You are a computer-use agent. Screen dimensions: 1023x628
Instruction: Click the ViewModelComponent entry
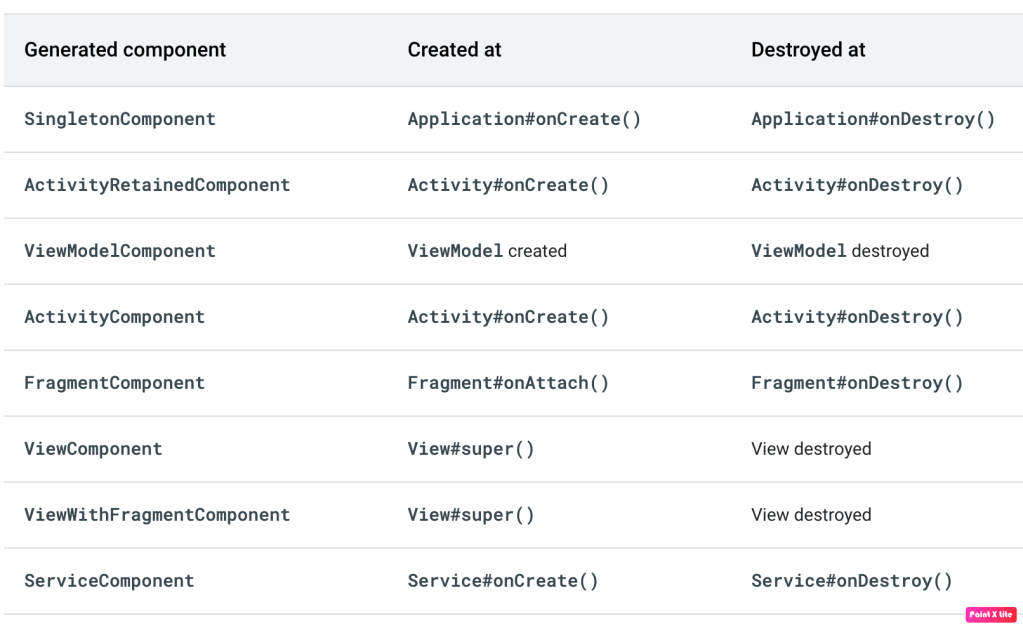pos(120,251)
